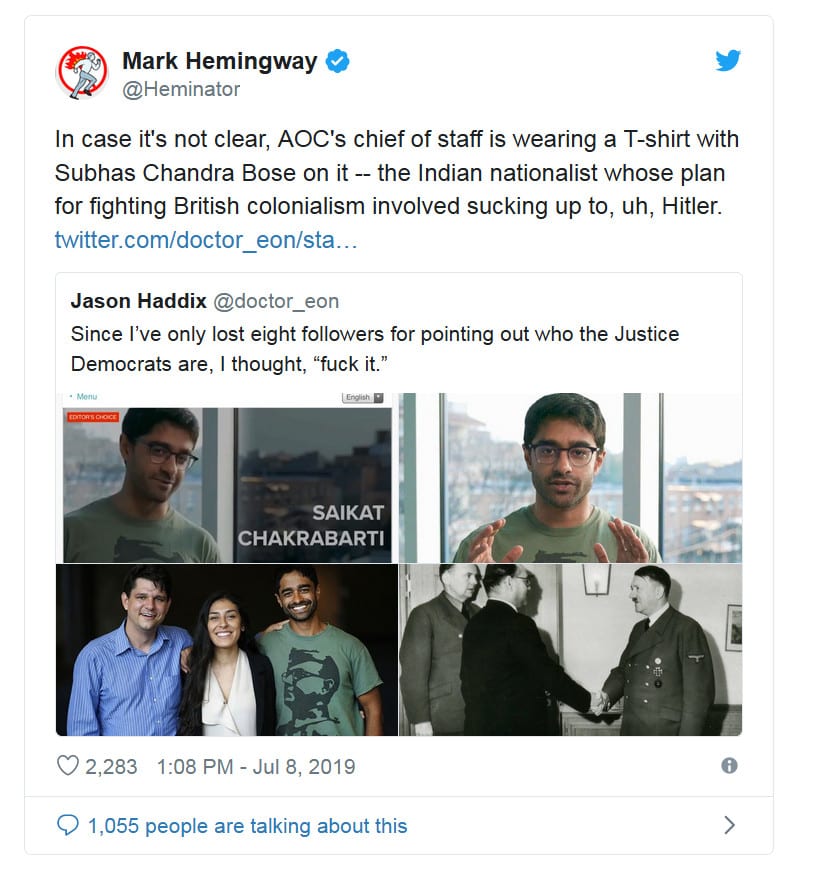Open the tweet info icon
The width and height of the screenshot is (818, 871).
point(729,765)
